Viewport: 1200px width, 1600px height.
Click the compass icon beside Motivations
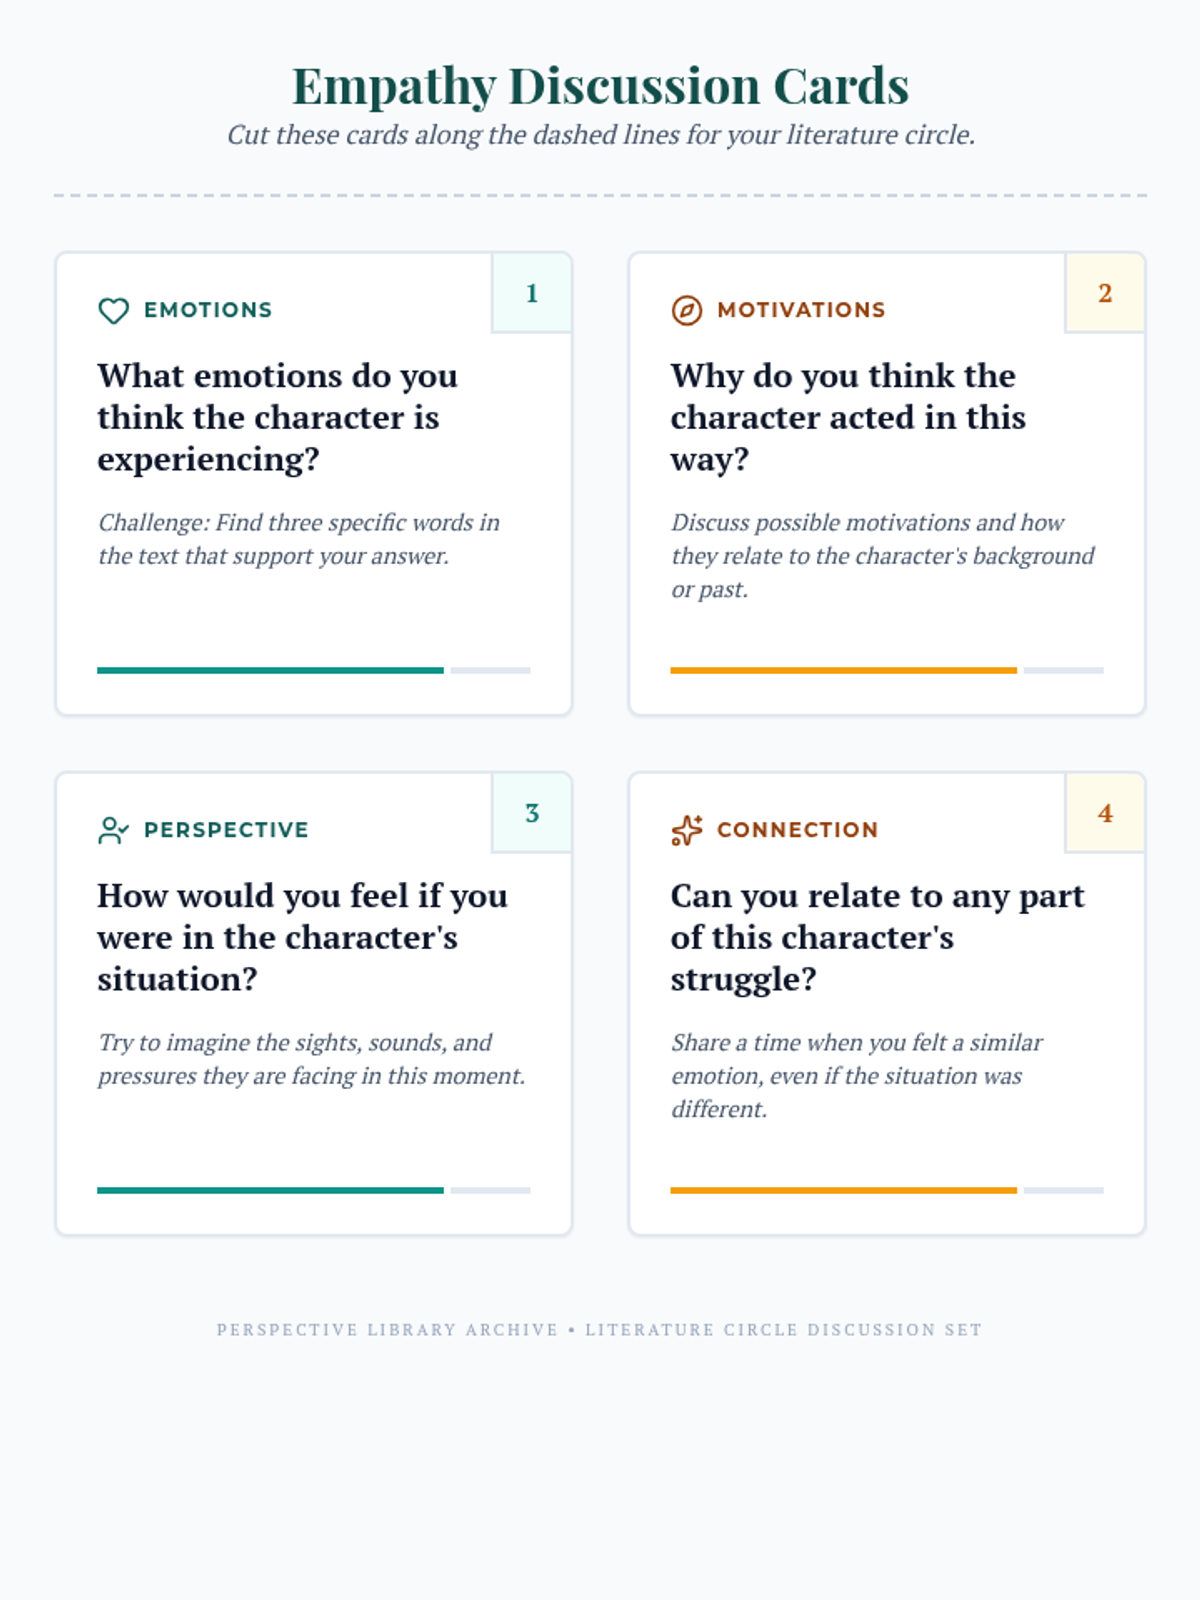click(687, 310)
